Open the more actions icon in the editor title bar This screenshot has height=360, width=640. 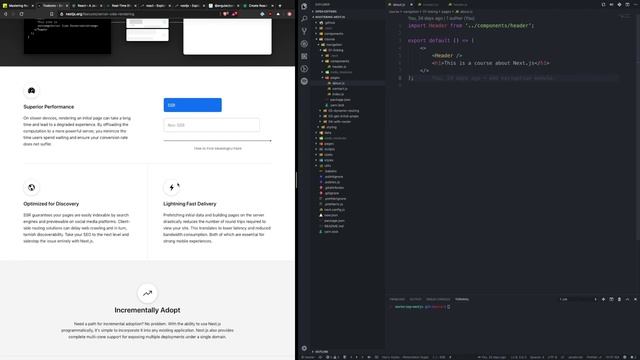[x=635, y=4]
